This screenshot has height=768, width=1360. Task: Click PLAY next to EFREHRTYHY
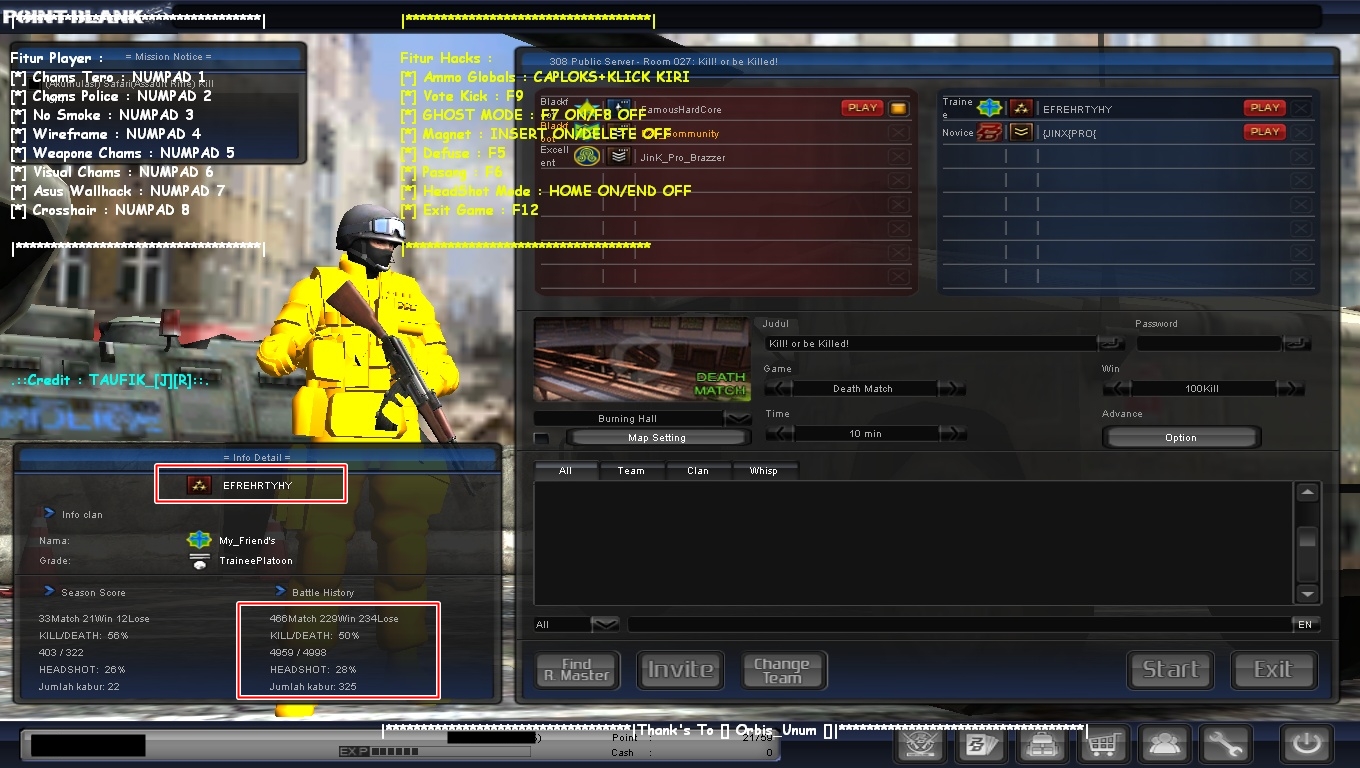click(x=1265, y=108)
